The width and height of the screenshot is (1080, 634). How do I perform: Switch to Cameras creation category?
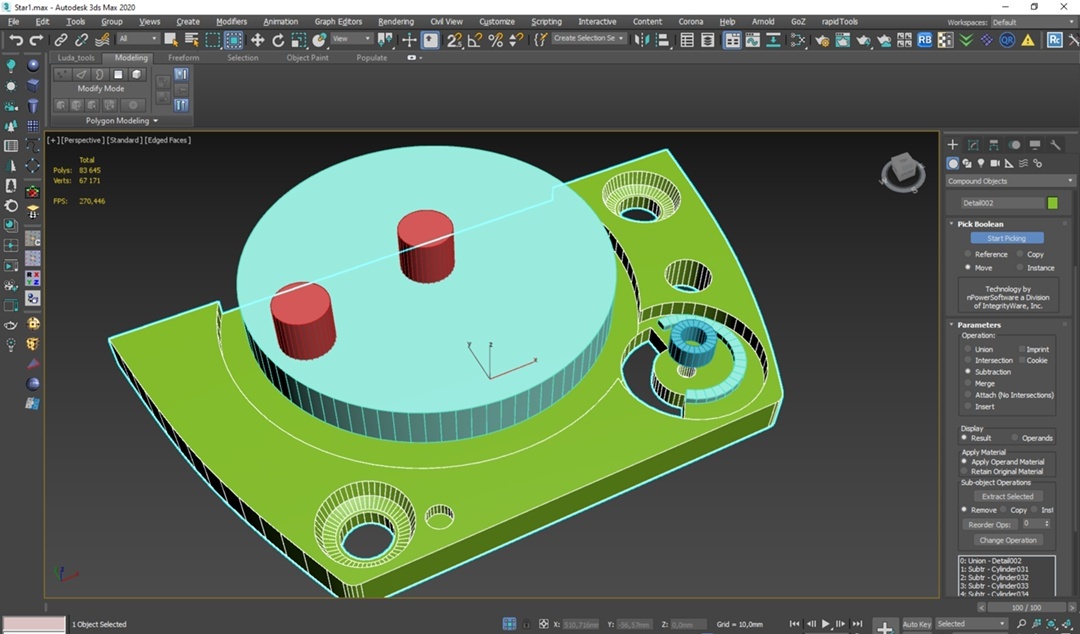tap(995, 163)
